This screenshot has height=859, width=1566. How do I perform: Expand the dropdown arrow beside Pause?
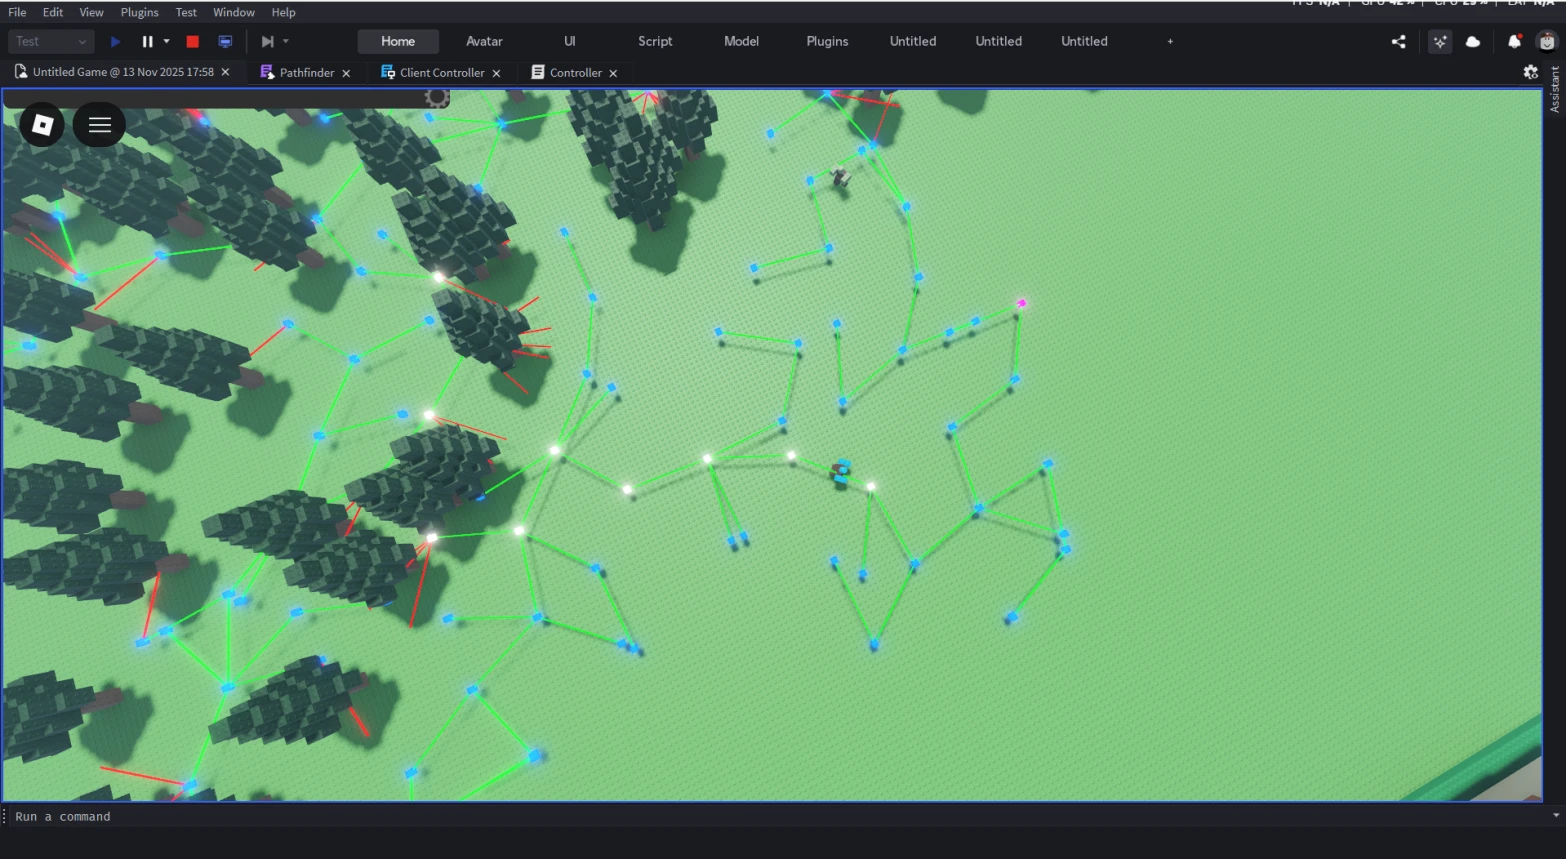click(x=166, y=42)
